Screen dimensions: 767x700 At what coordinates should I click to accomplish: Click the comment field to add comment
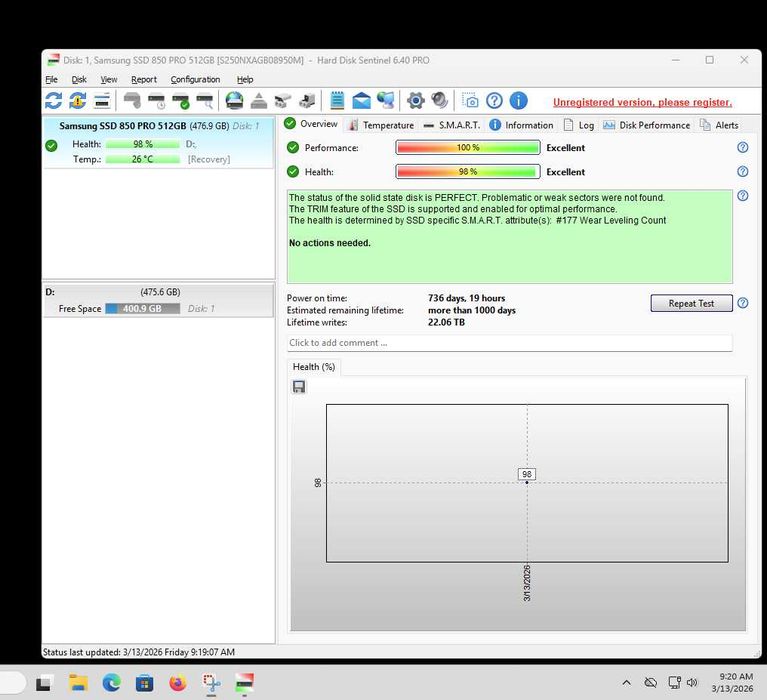(509, 343)
